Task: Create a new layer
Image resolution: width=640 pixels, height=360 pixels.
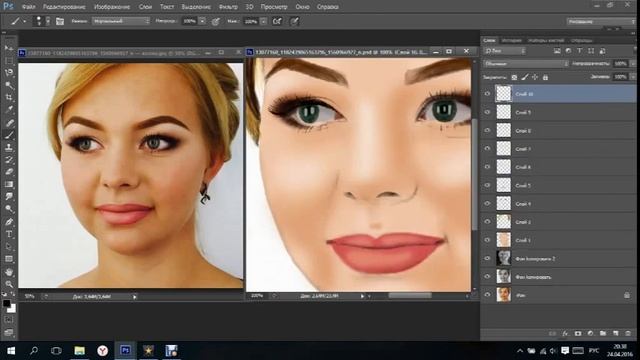Action: click(616, 333)
